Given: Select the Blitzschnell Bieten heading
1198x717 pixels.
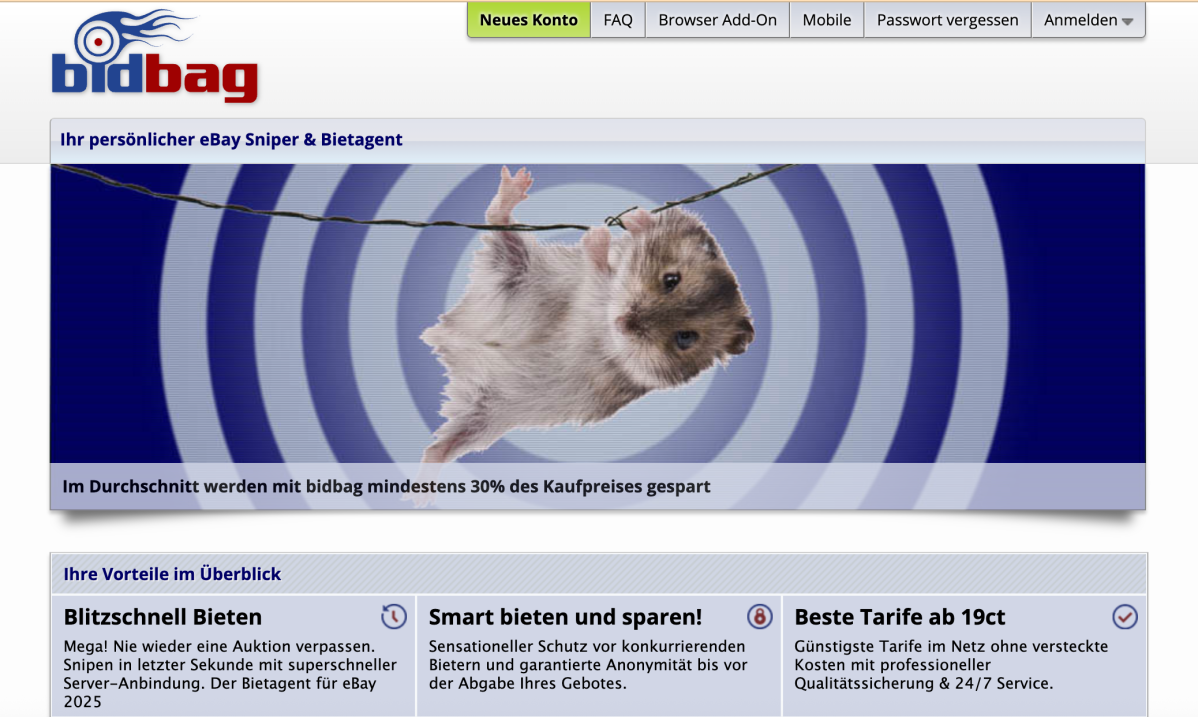Looking at the screenshot, I should click(163, 617).
